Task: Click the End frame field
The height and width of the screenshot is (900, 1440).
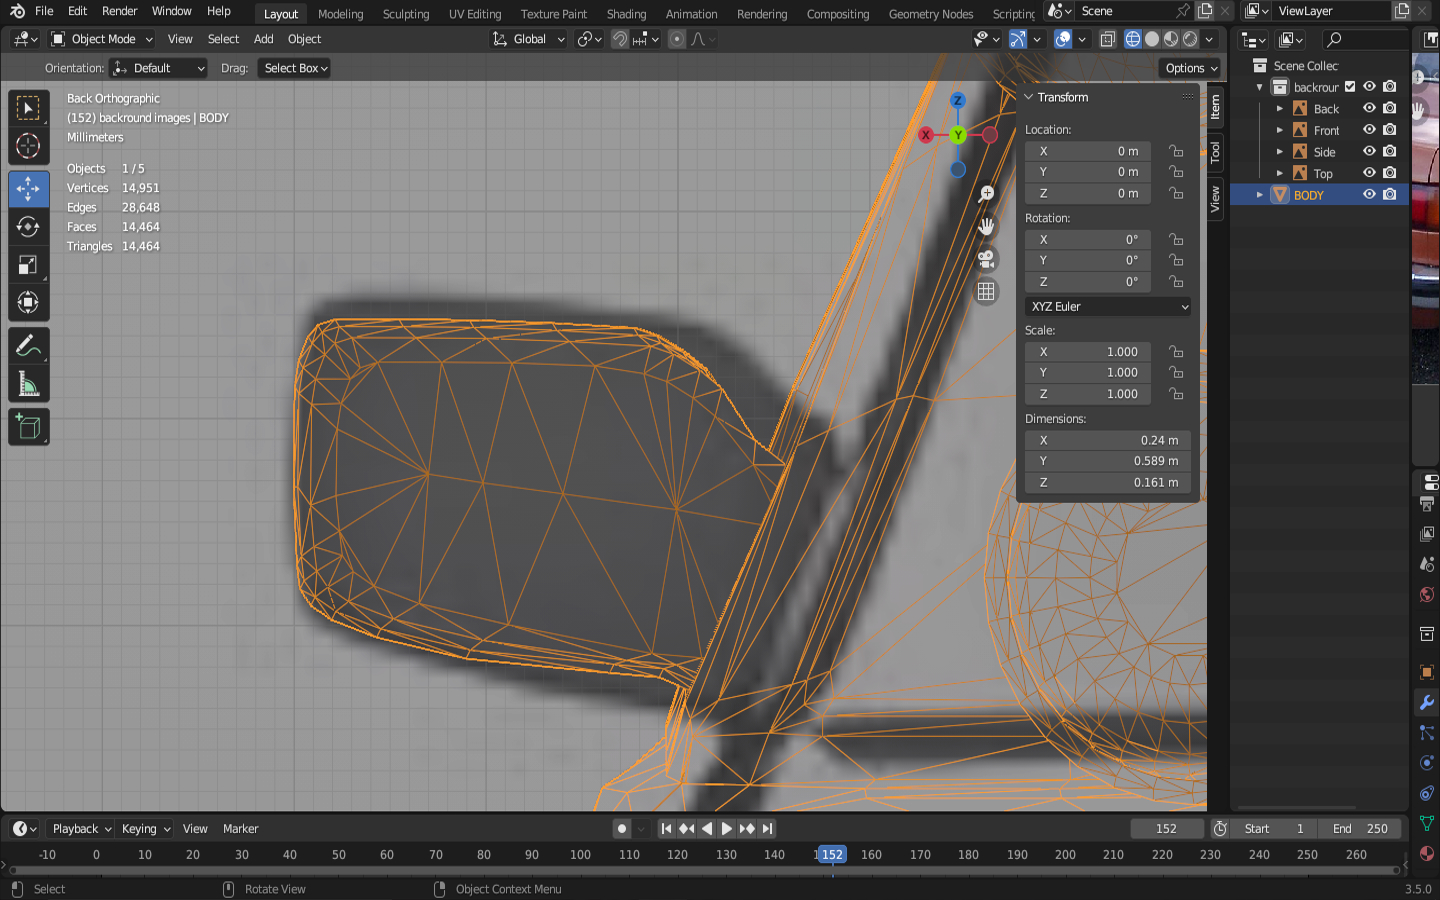Action: coord(1359,829)
